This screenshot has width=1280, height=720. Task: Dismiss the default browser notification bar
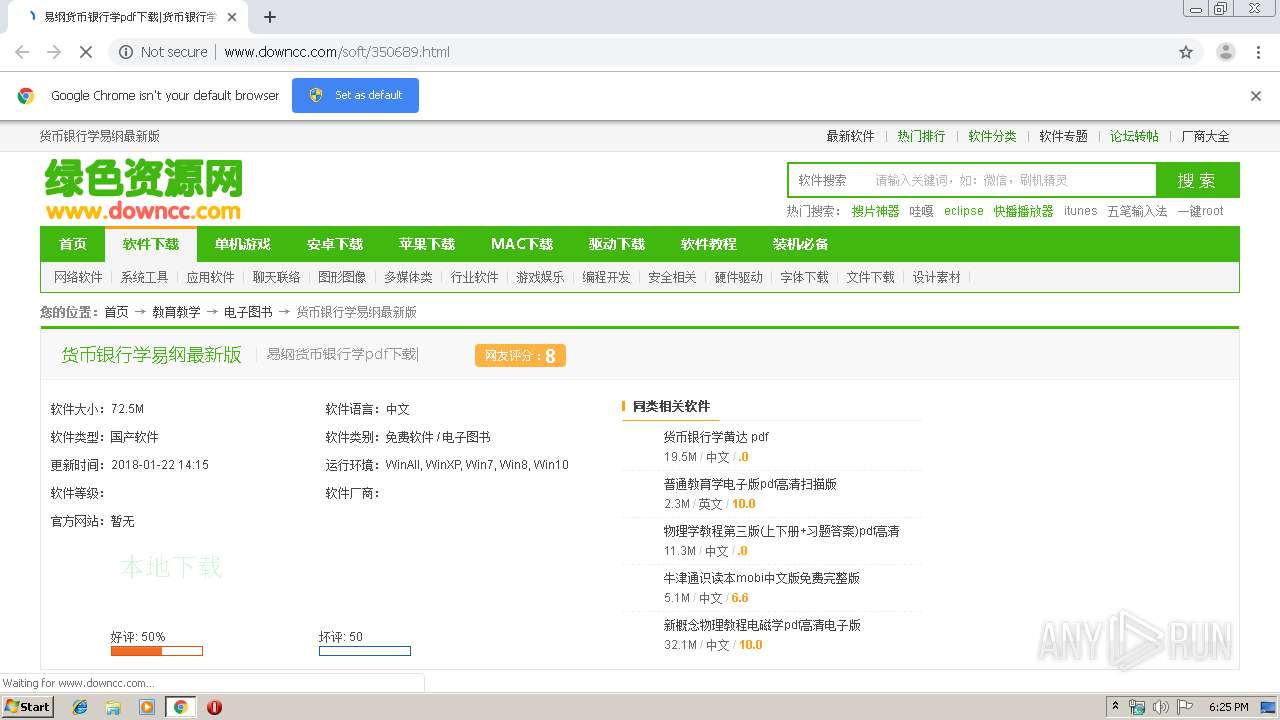(1256, 96)
